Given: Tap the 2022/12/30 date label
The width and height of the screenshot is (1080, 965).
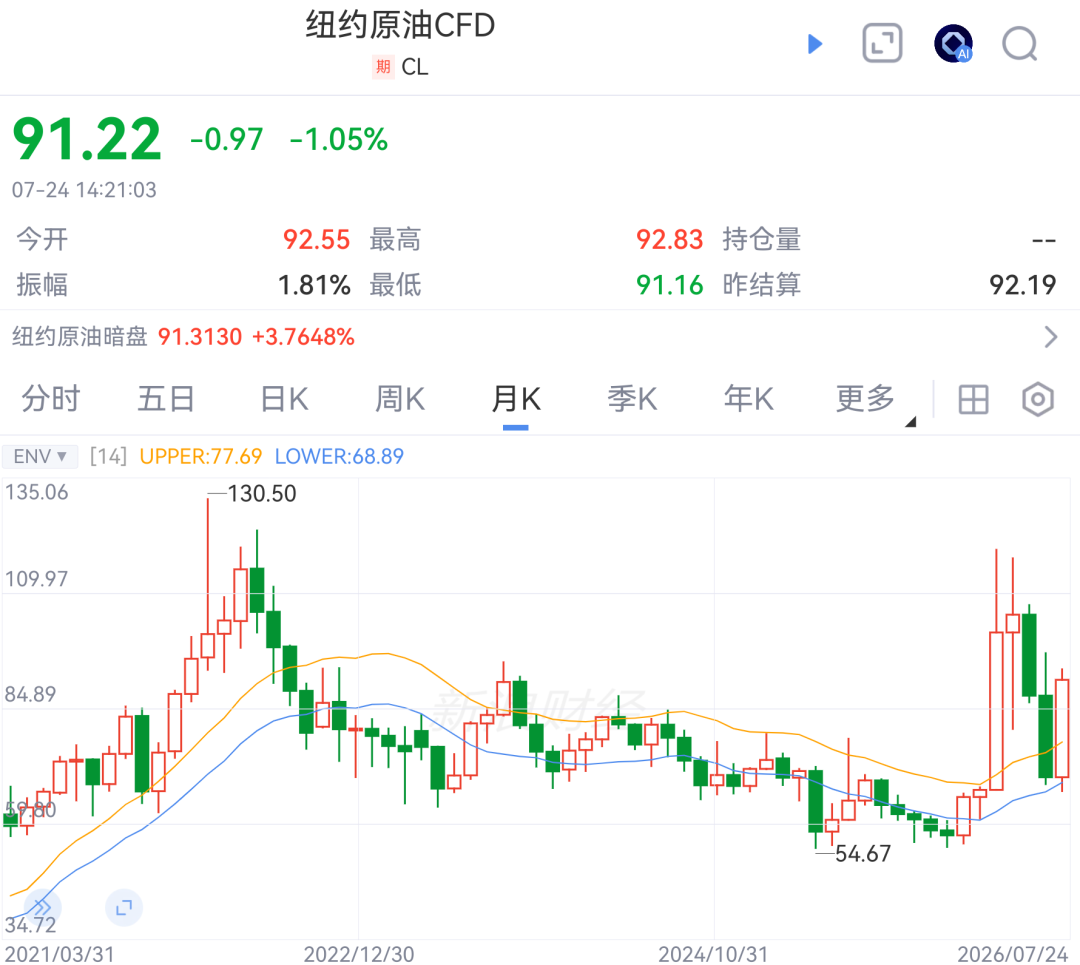Looking at the screenshot, I should [x=359, y=954].
